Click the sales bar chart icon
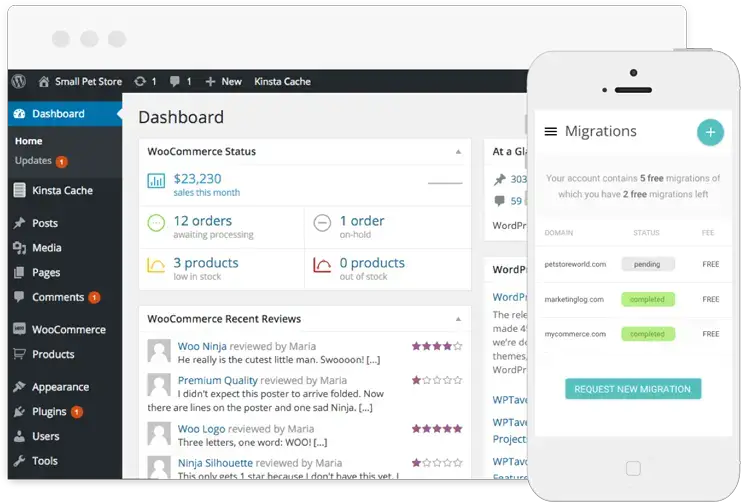This screenshot has width=750, height=503. pos(156,181)
